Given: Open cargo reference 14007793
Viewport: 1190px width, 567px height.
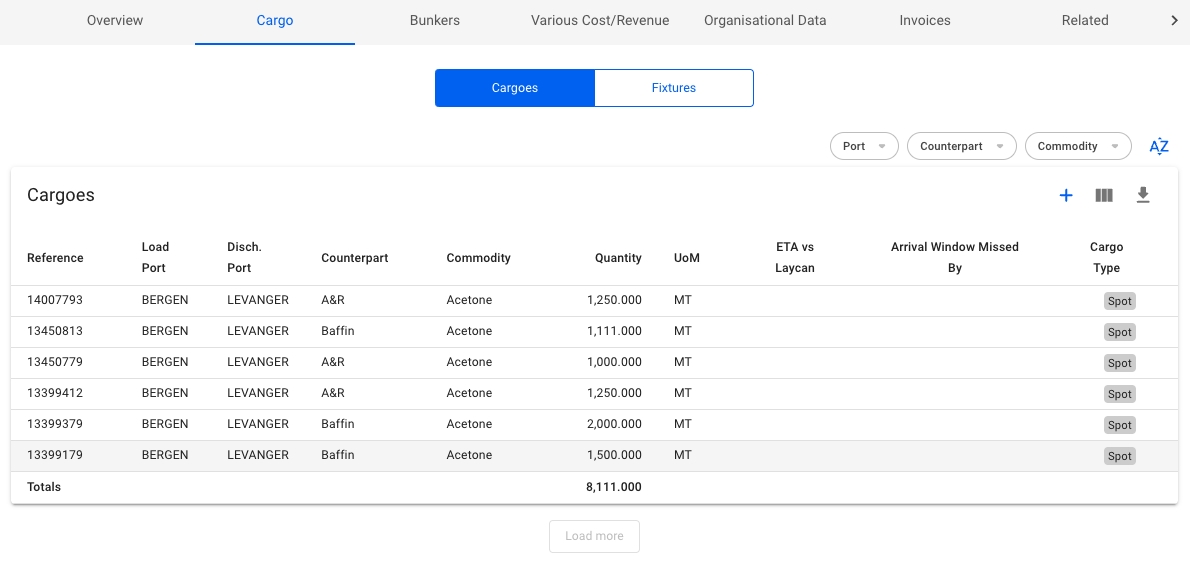Looking at the screenshot, I should pos(55,300).
